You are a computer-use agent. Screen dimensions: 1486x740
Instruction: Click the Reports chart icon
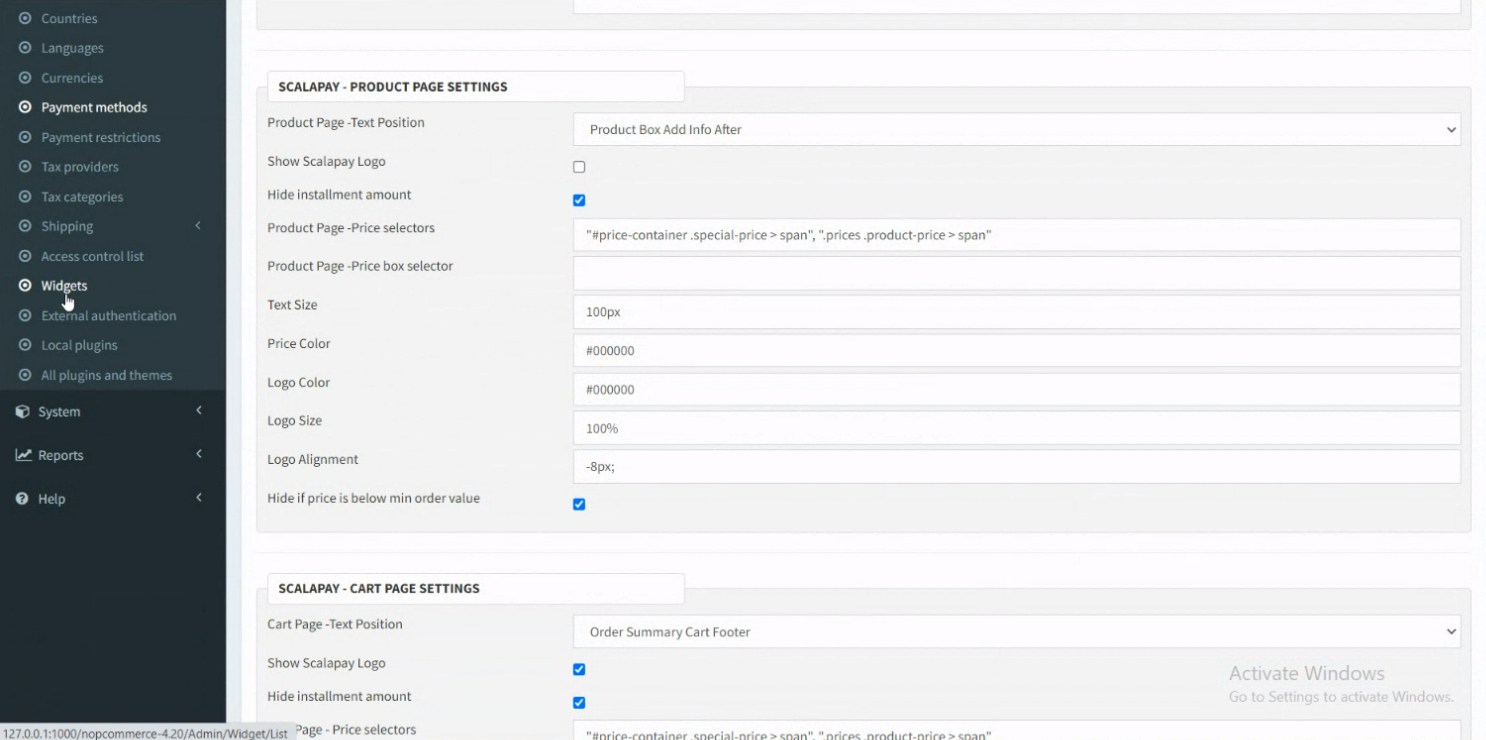pos(23,455)
